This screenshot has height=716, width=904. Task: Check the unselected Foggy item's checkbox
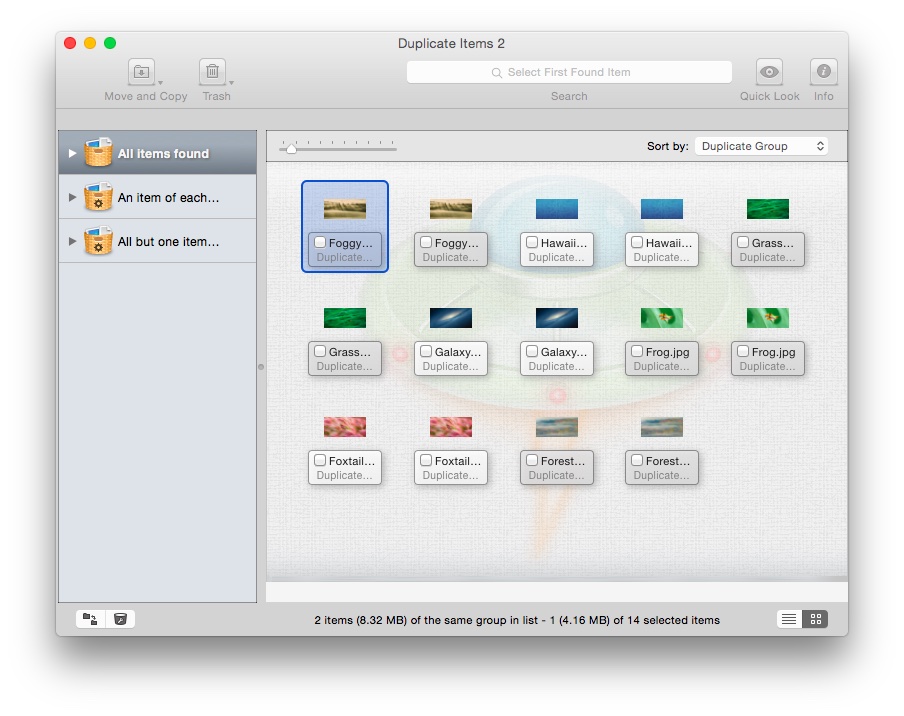[426, 242]
